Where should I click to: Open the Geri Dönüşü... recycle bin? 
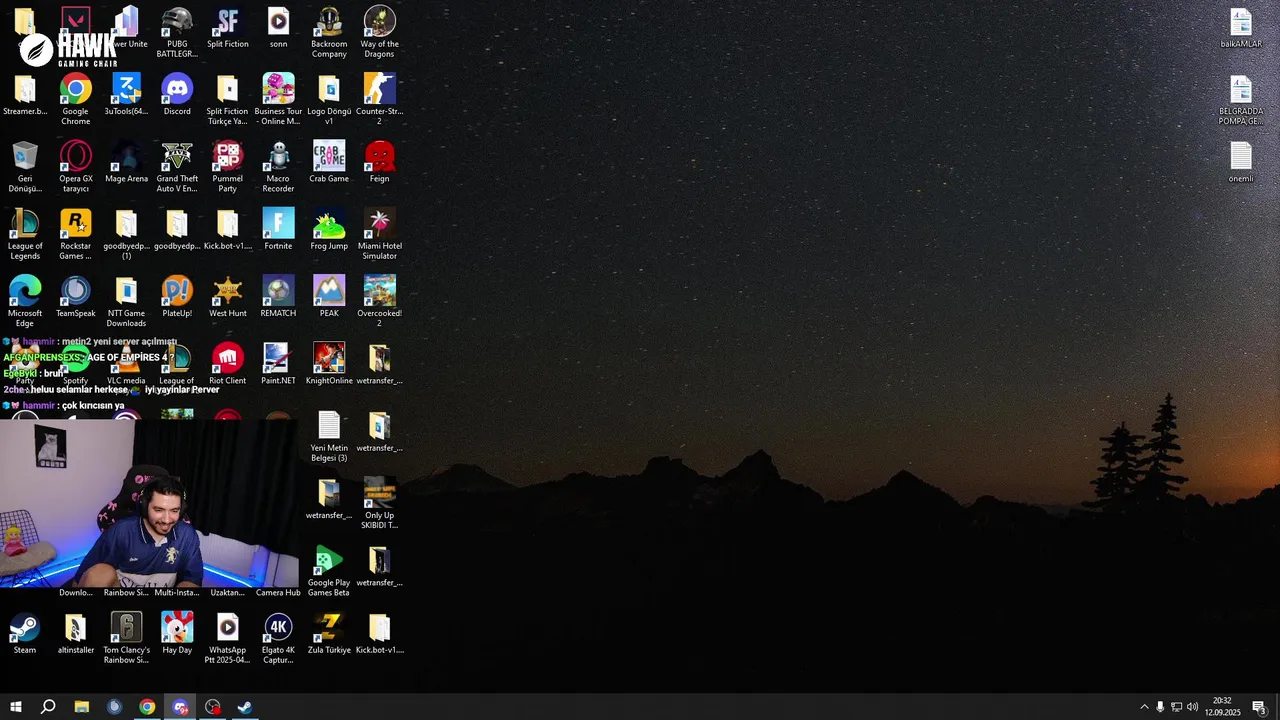(25, 166)
